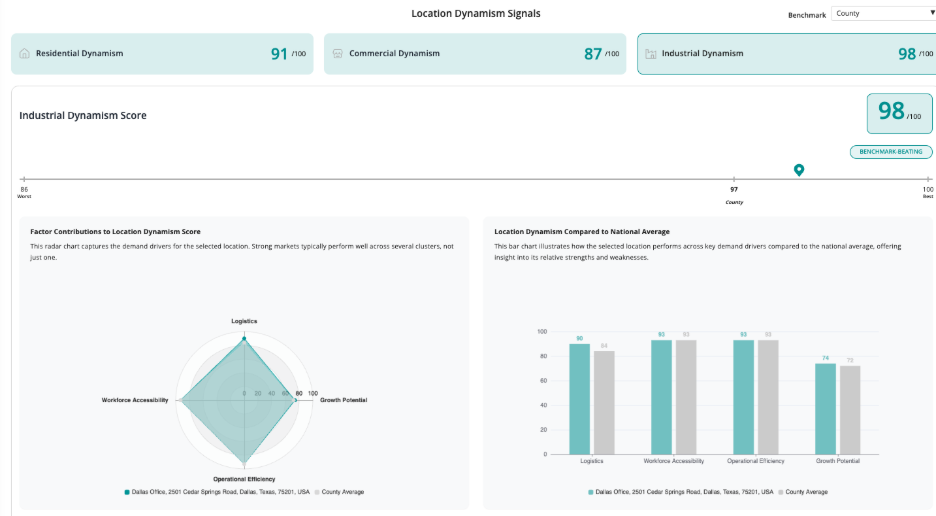Switch to the Residential Dynamism tab
The height and width of the screenshot is (516, 936).
(162, 54)
